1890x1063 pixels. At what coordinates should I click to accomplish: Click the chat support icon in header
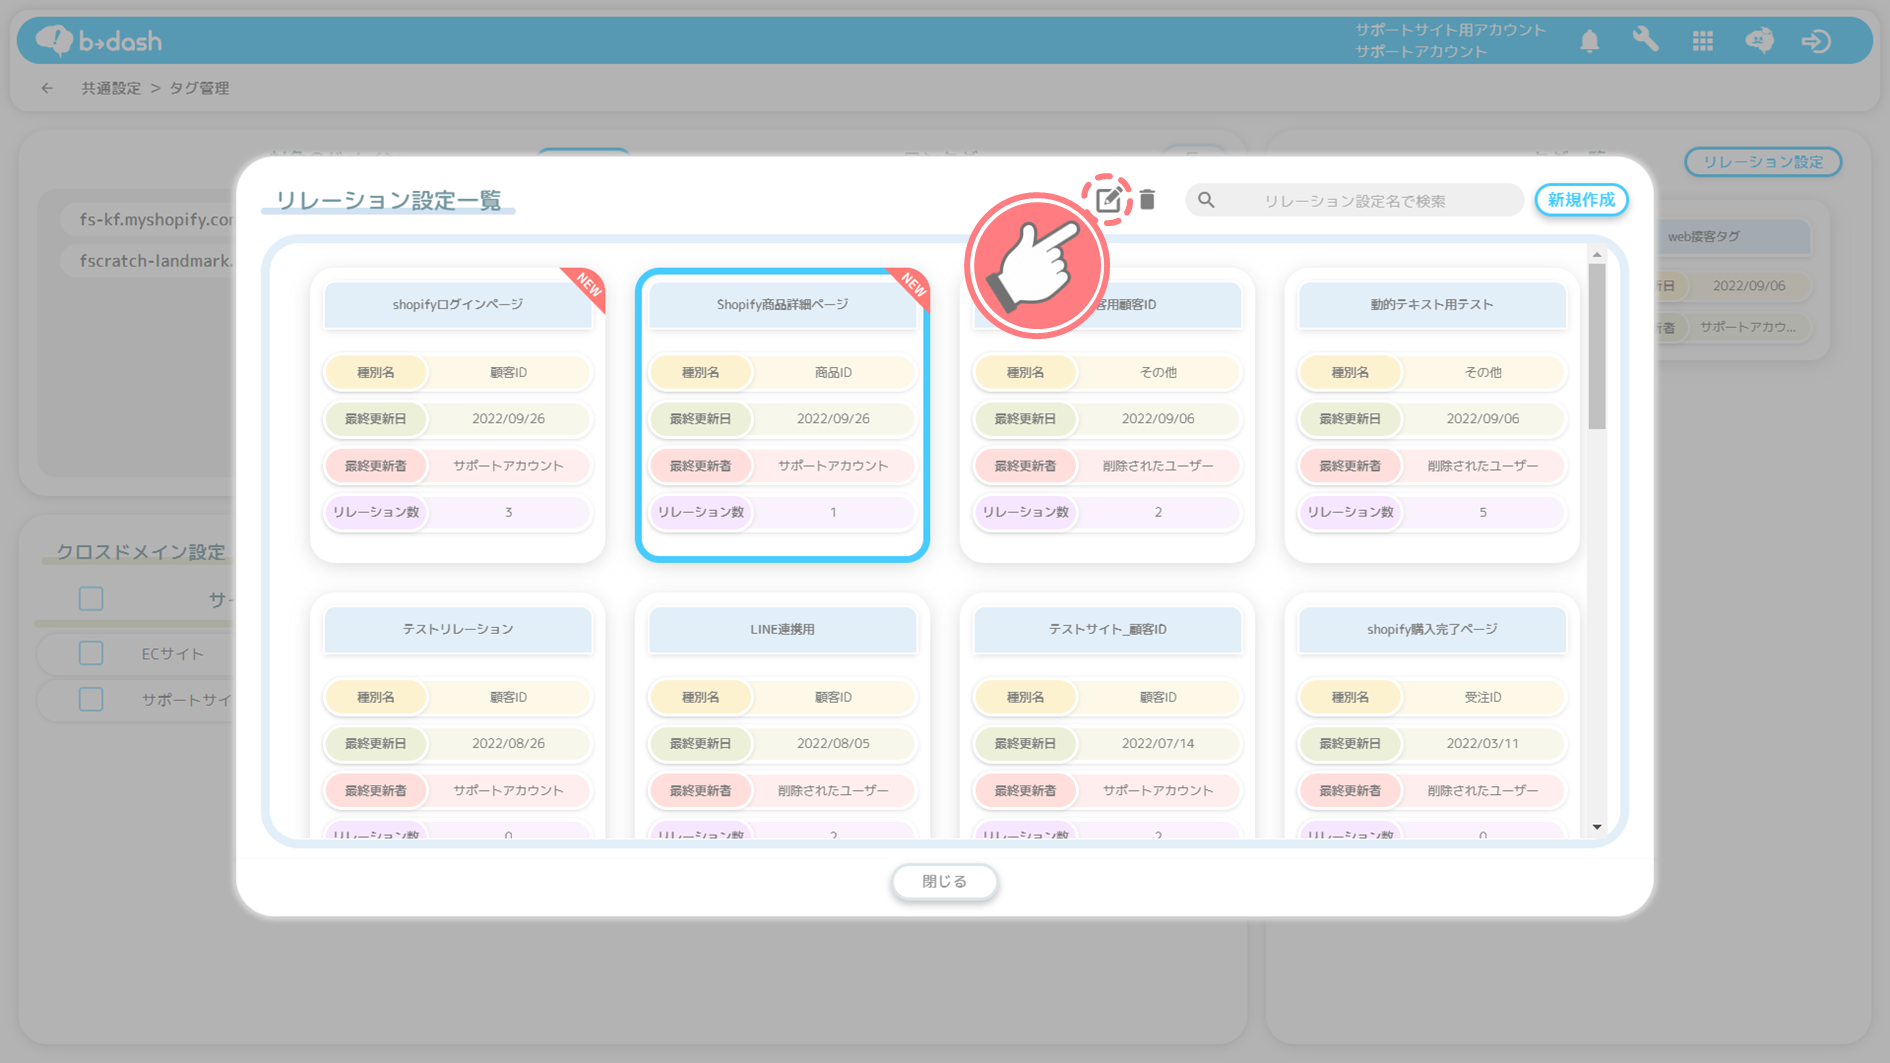[1760, 40]
